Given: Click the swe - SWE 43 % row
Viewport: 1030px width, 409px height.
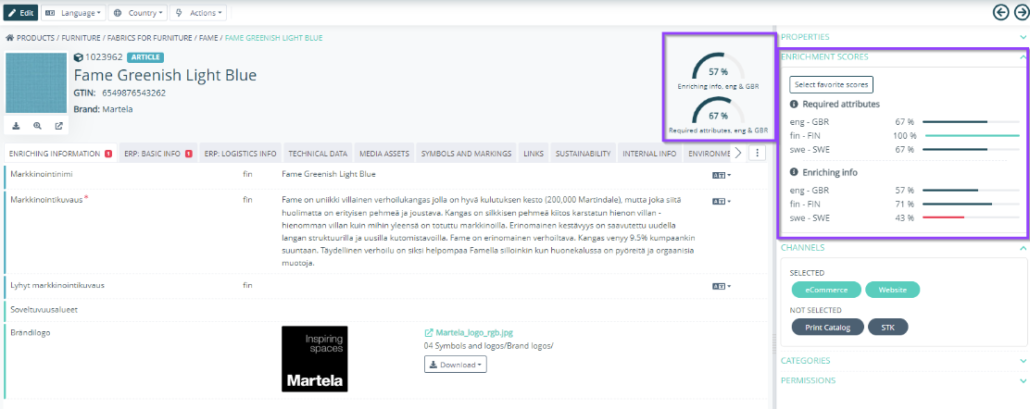Looking at the screenshot, I should 904,218.
